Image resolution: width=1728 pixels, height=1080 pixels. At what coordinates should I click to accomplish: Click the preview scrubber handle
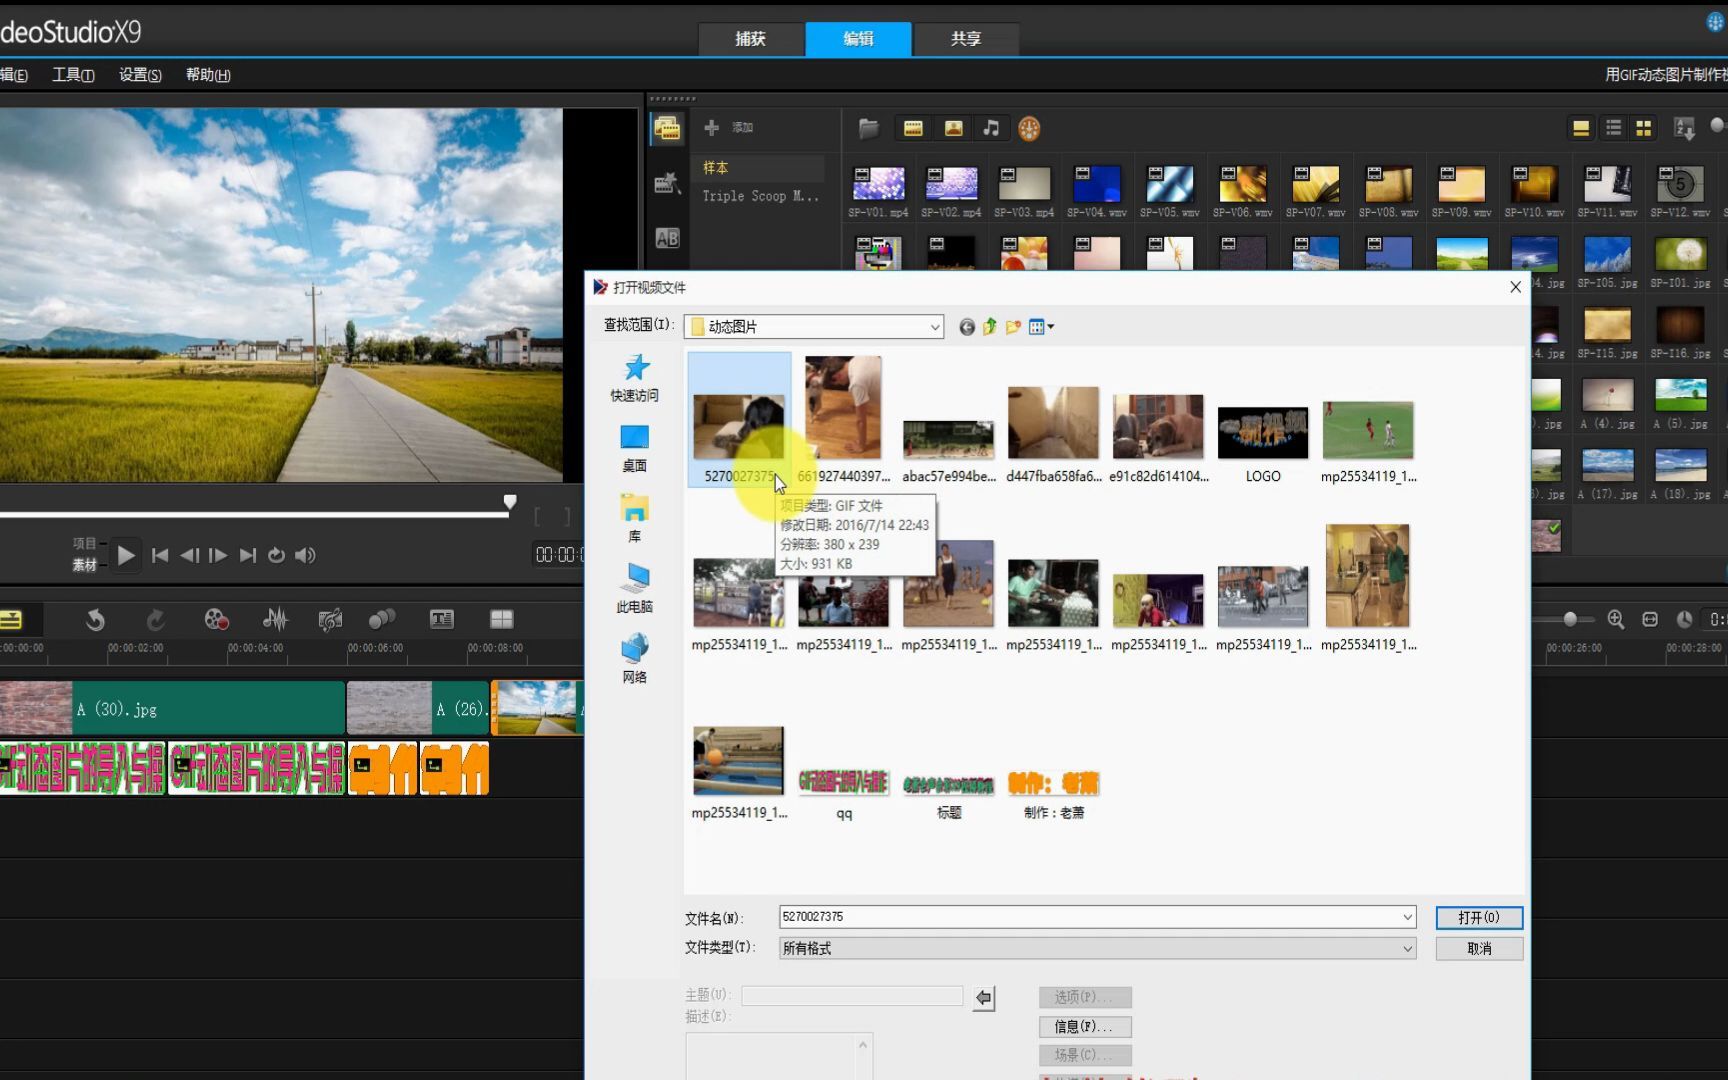pyautogui.click(x=510, y=502)
